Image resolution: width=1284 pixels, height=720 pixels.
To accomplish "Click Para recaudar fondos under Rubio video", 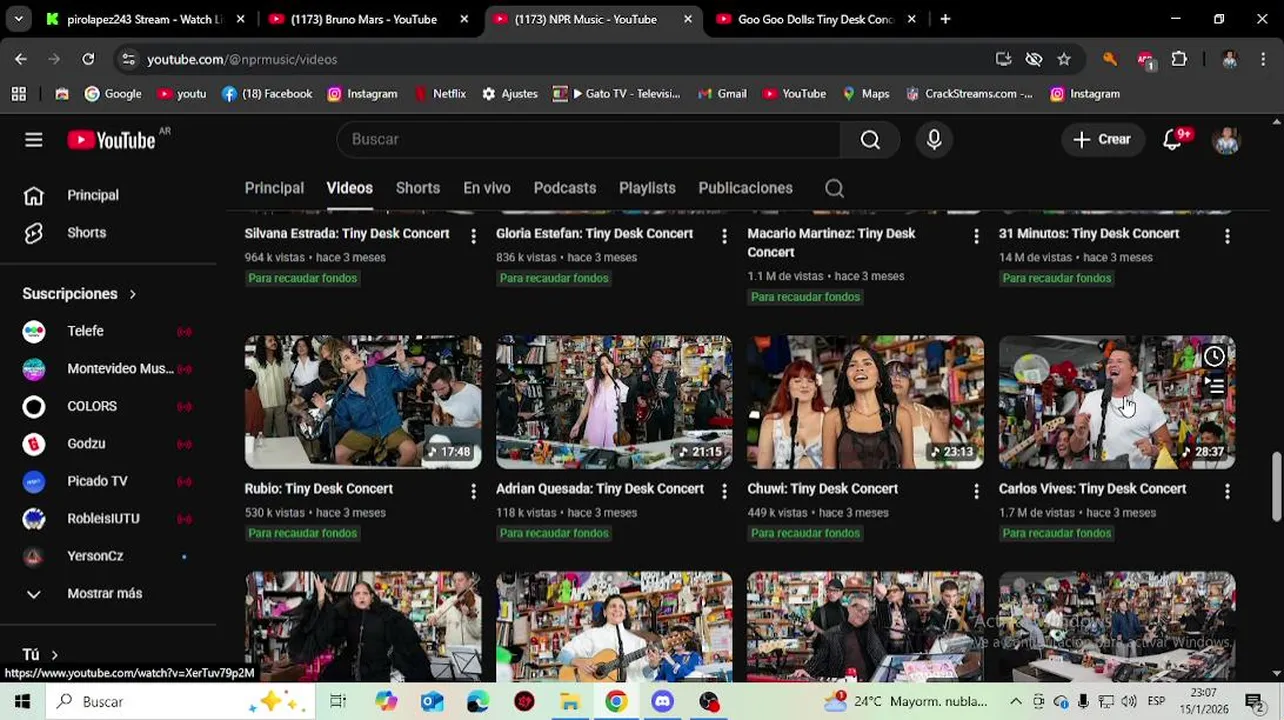I will point(303,533).
